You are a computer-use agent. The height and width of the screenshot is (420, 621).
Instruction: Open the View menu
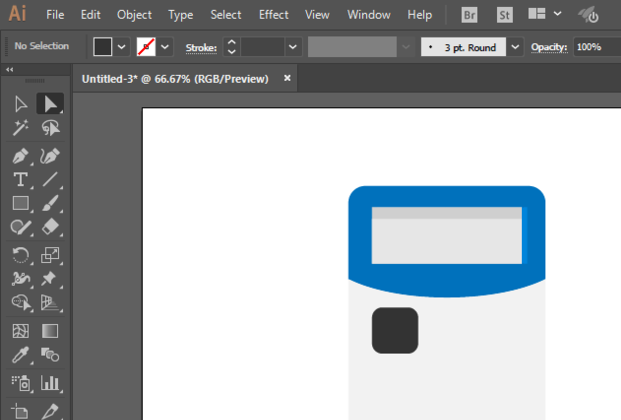[317, 15]
